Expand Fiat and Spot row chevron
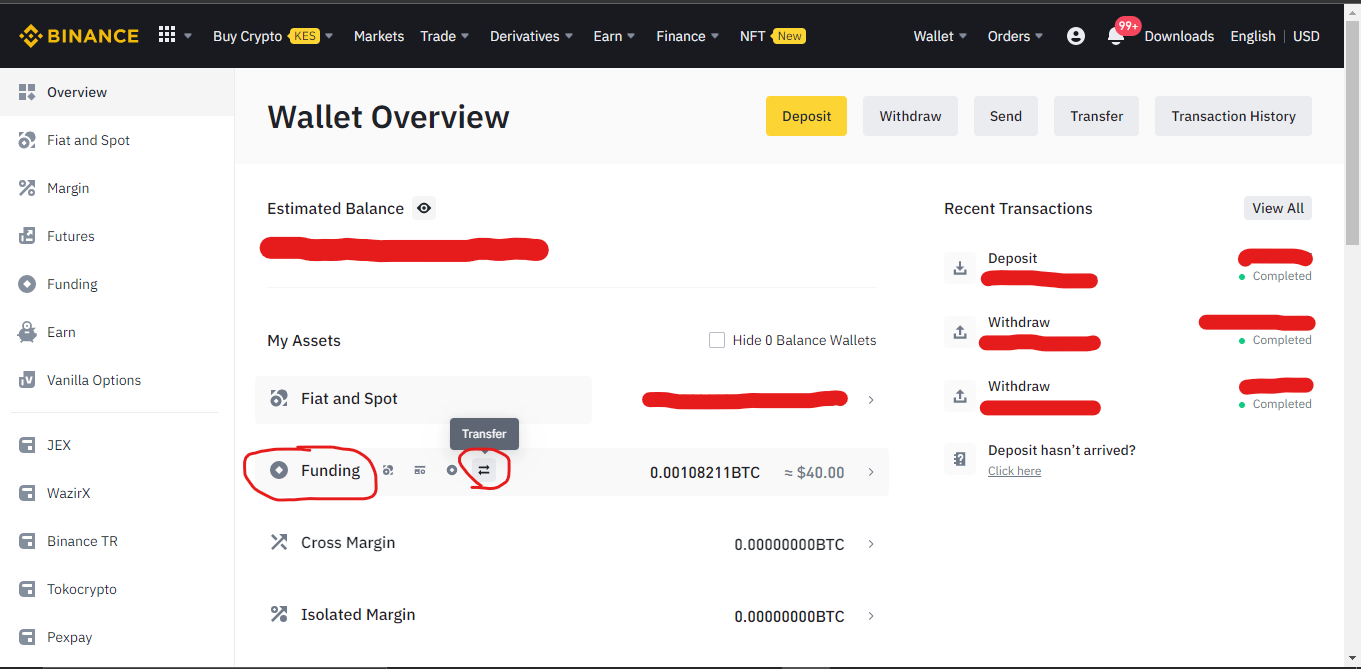 871,400
